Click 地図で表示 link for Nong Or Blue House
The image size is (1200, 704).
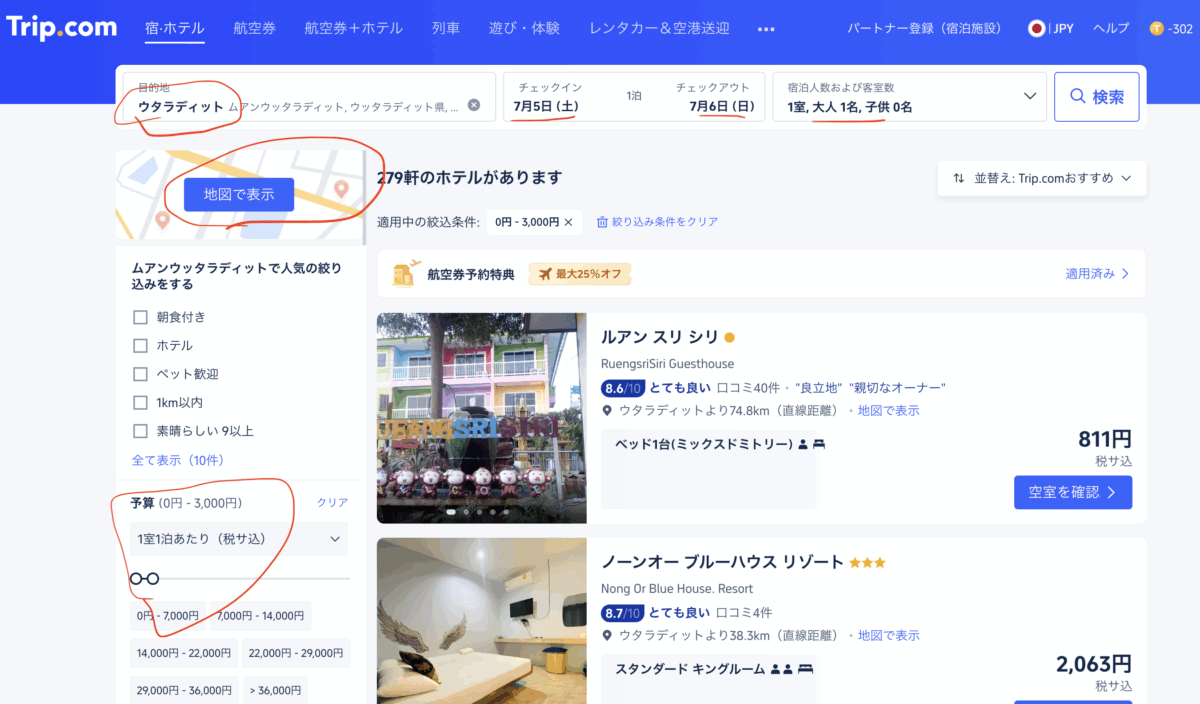[888, 636]
